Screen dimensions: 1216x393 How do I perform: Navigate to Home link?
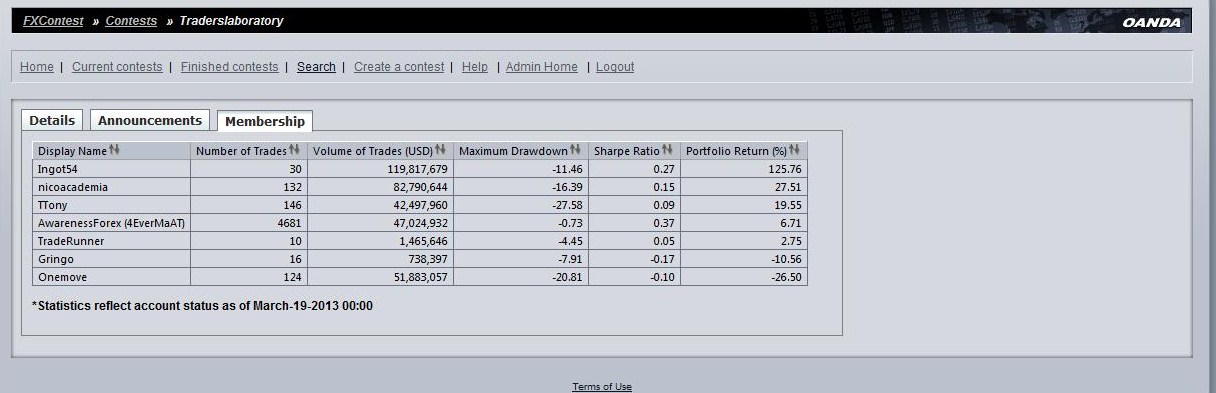click(37, 67)
